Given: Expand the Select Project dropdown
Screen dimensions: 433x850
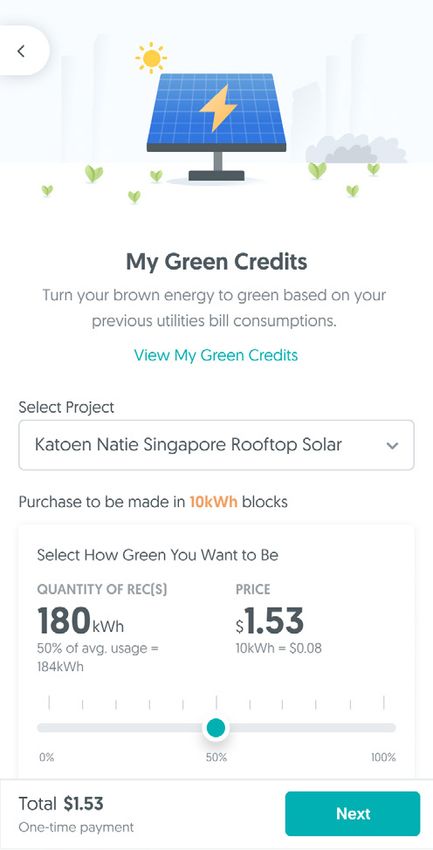Looking at the screenshot, I should tap(216, 445).
